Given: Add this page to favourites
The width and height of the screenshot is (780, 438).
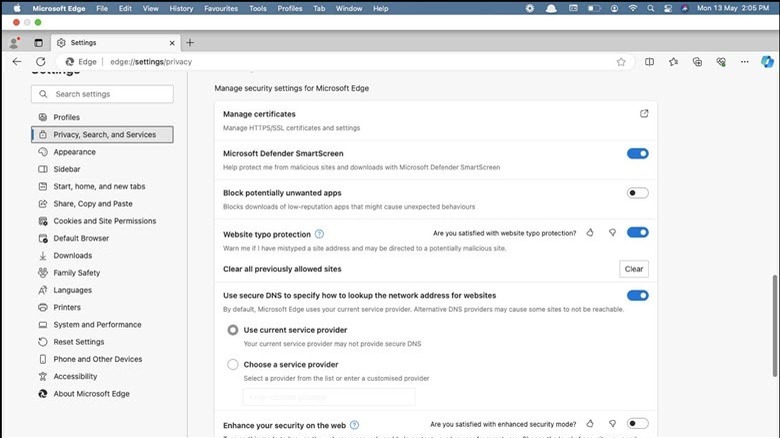Looking at the screenshot, I should tap(621, 61).
